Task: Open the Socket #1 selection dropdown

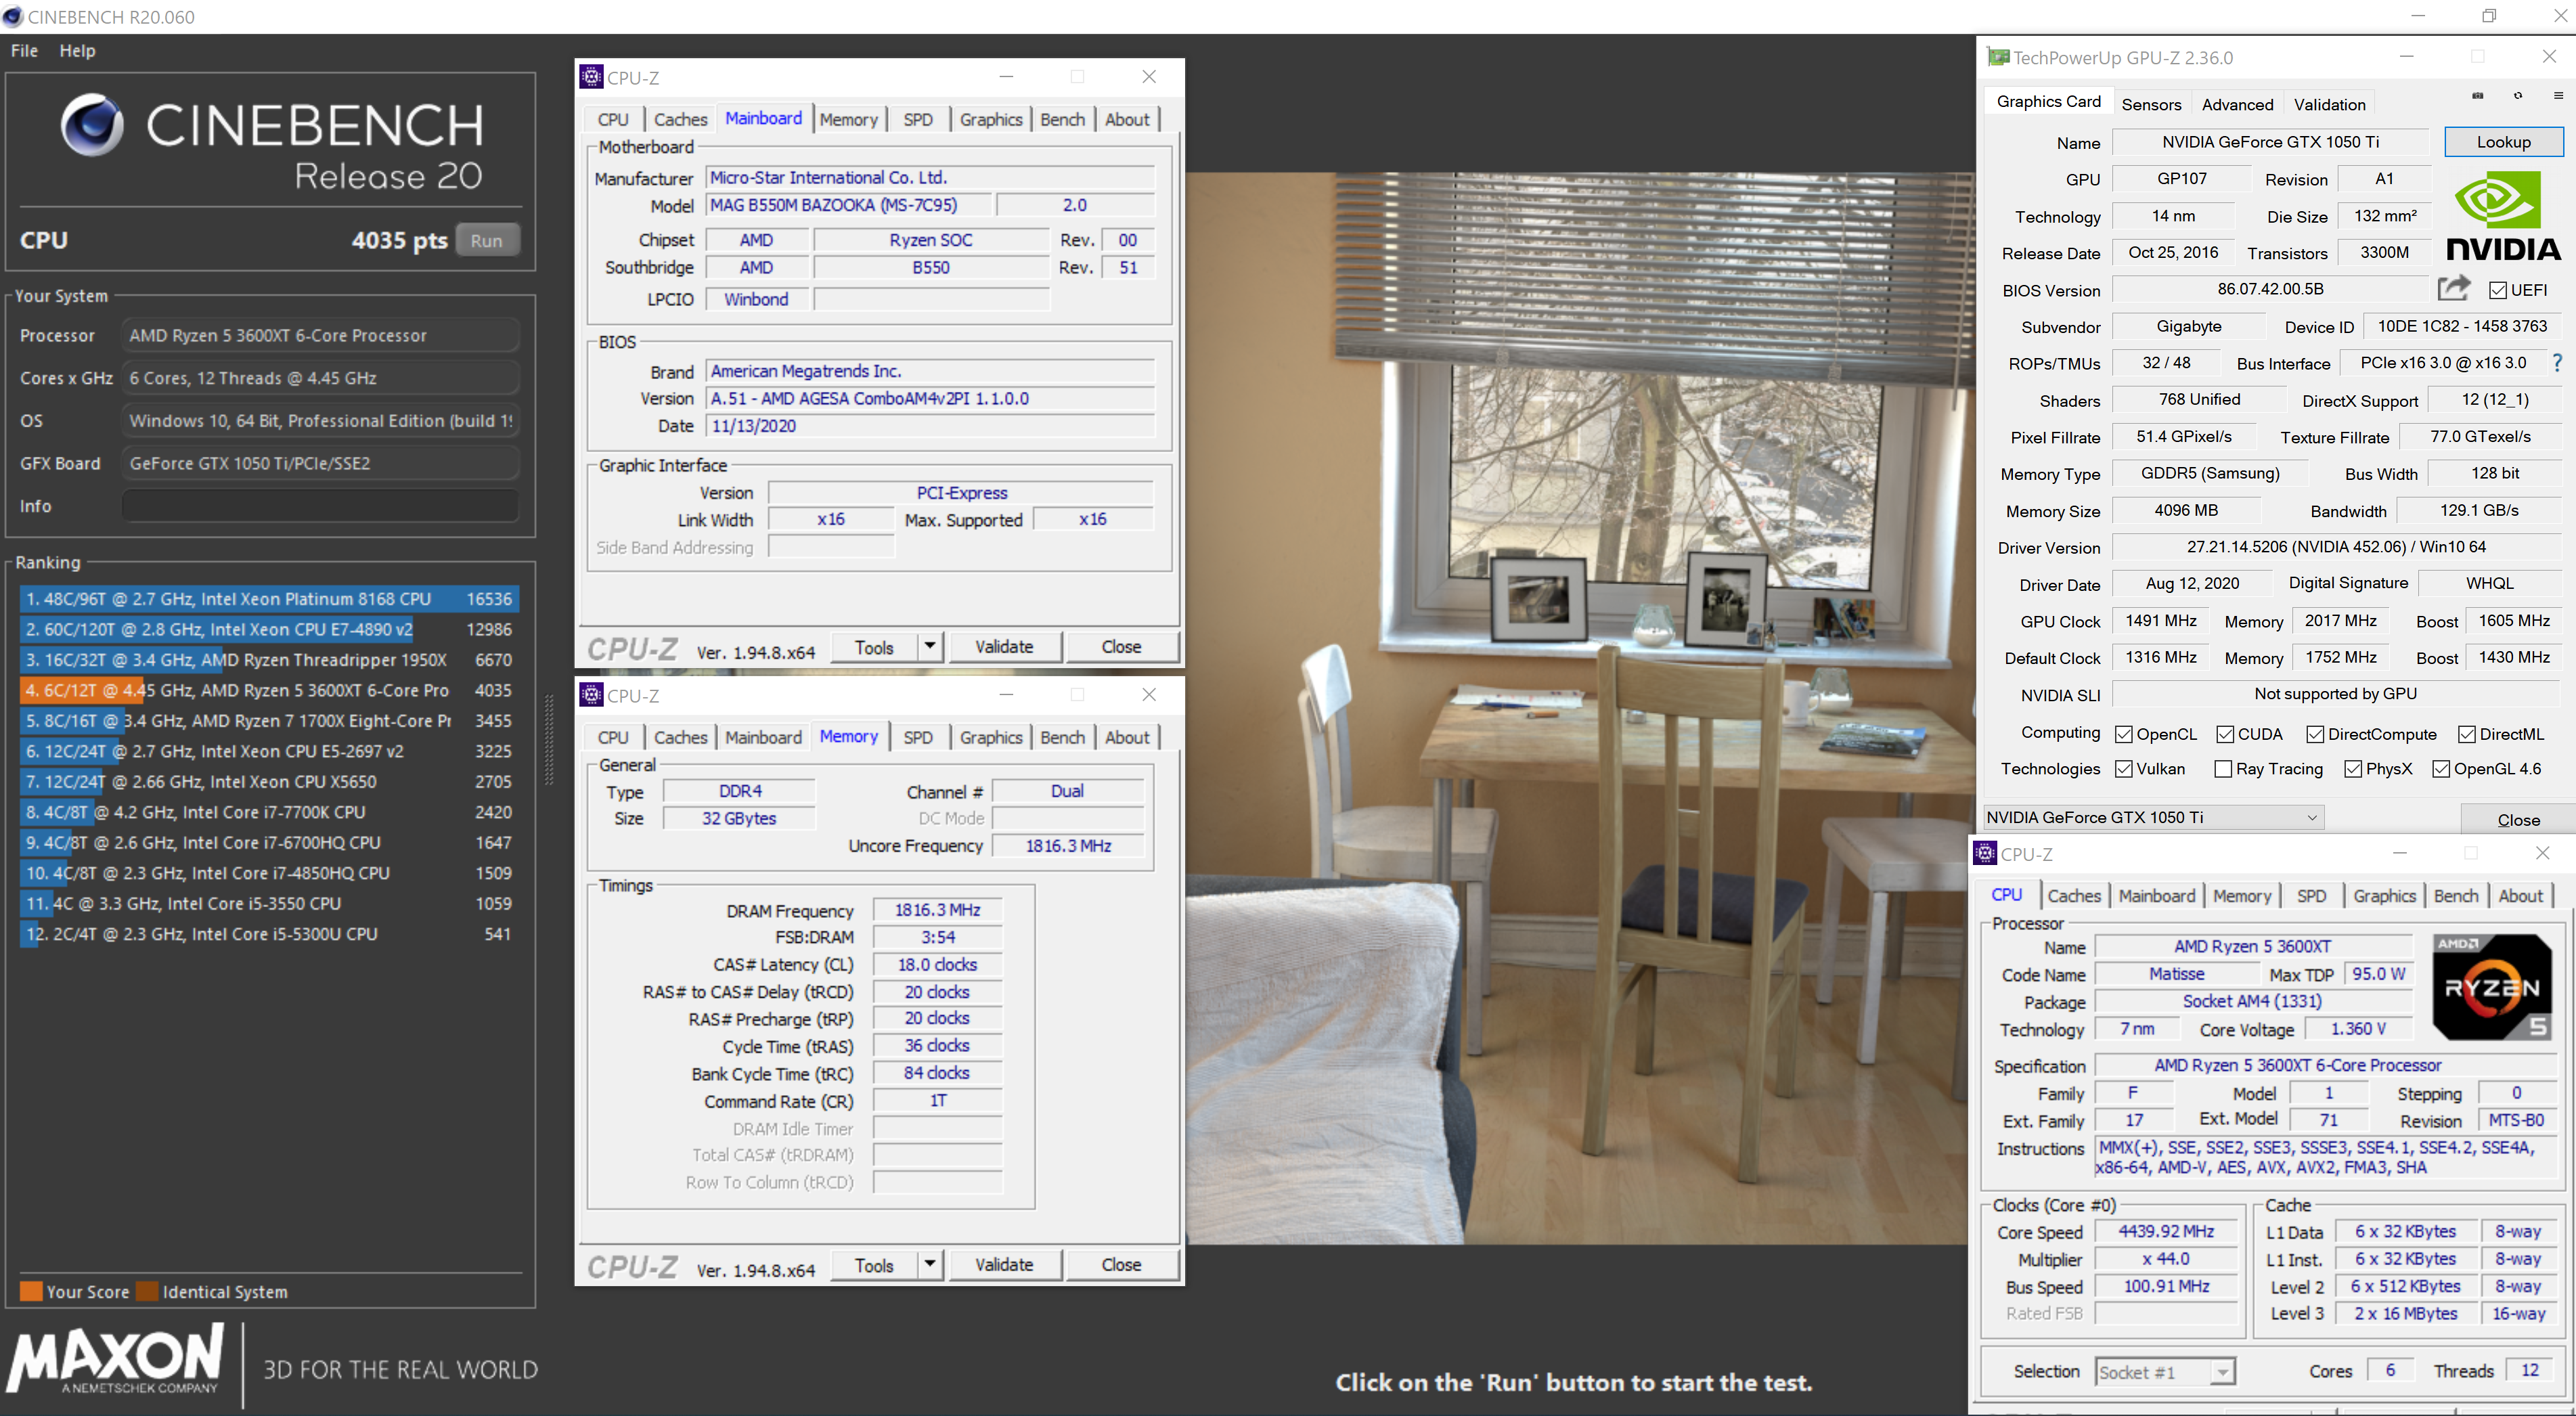Action: 2165,1372
